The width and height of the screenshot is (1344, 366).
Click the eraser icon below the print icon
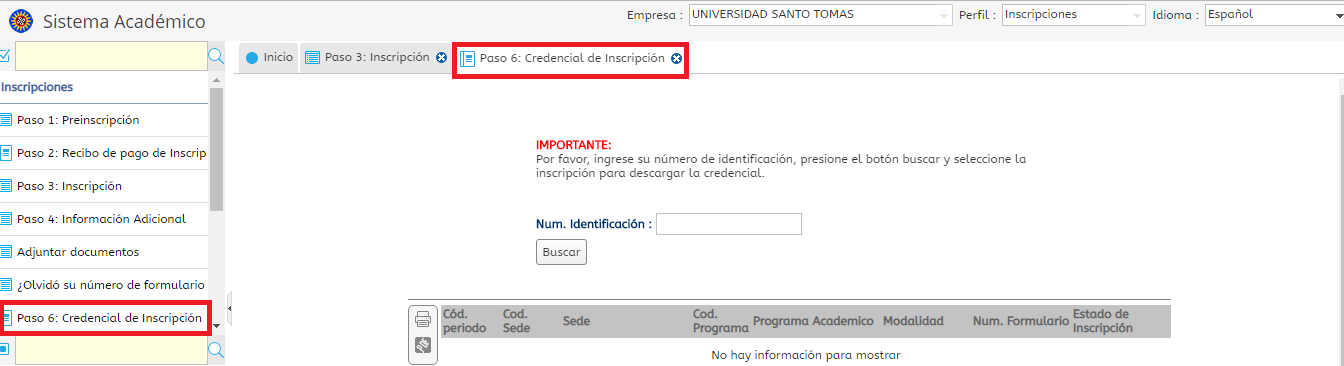(423, 346)
